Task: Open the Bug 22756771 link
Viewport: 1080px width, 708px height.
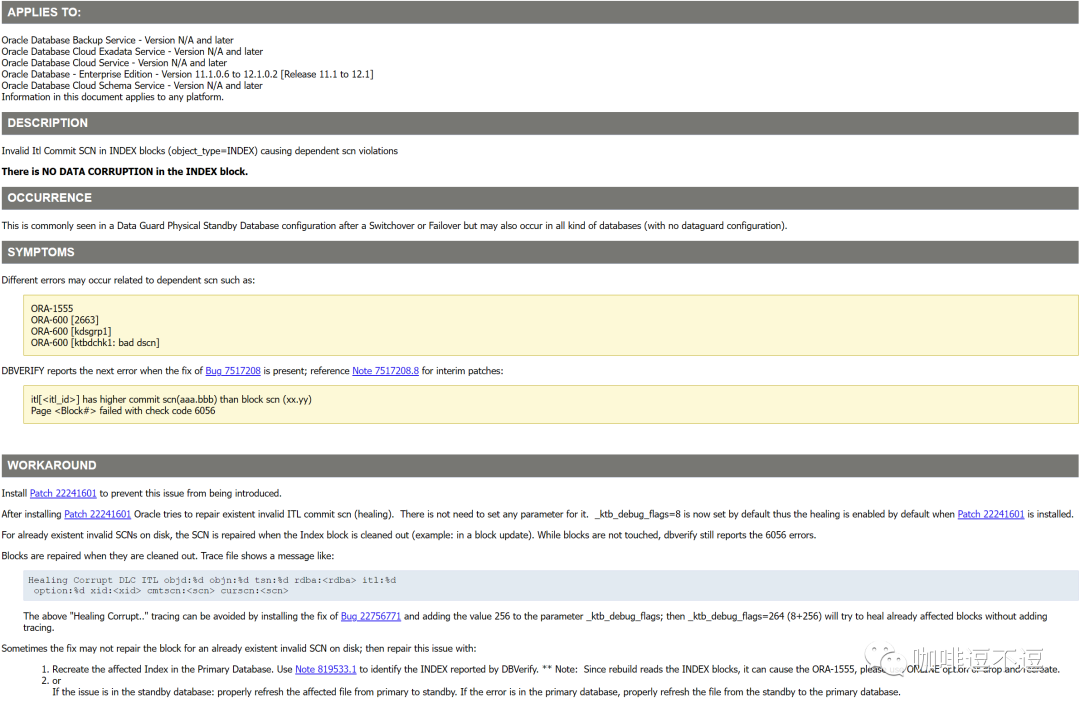Action: 371,616
